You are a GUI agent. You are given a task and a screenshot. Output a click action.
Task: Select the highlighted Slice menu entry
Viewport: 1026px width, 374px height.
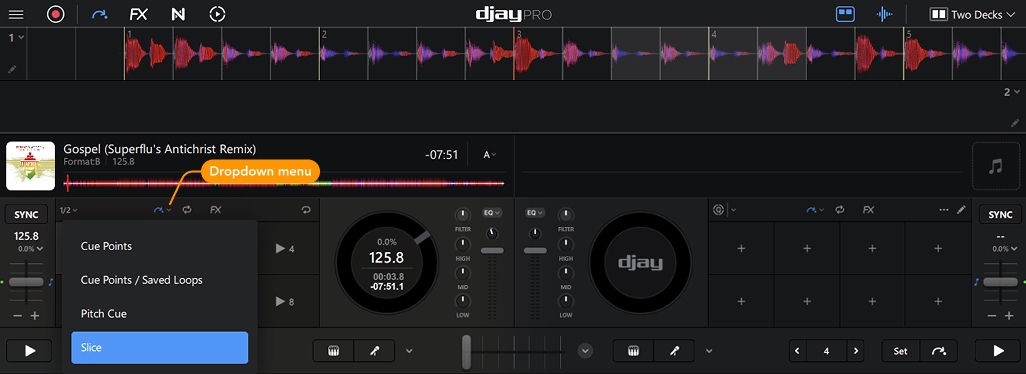[160, 348]
